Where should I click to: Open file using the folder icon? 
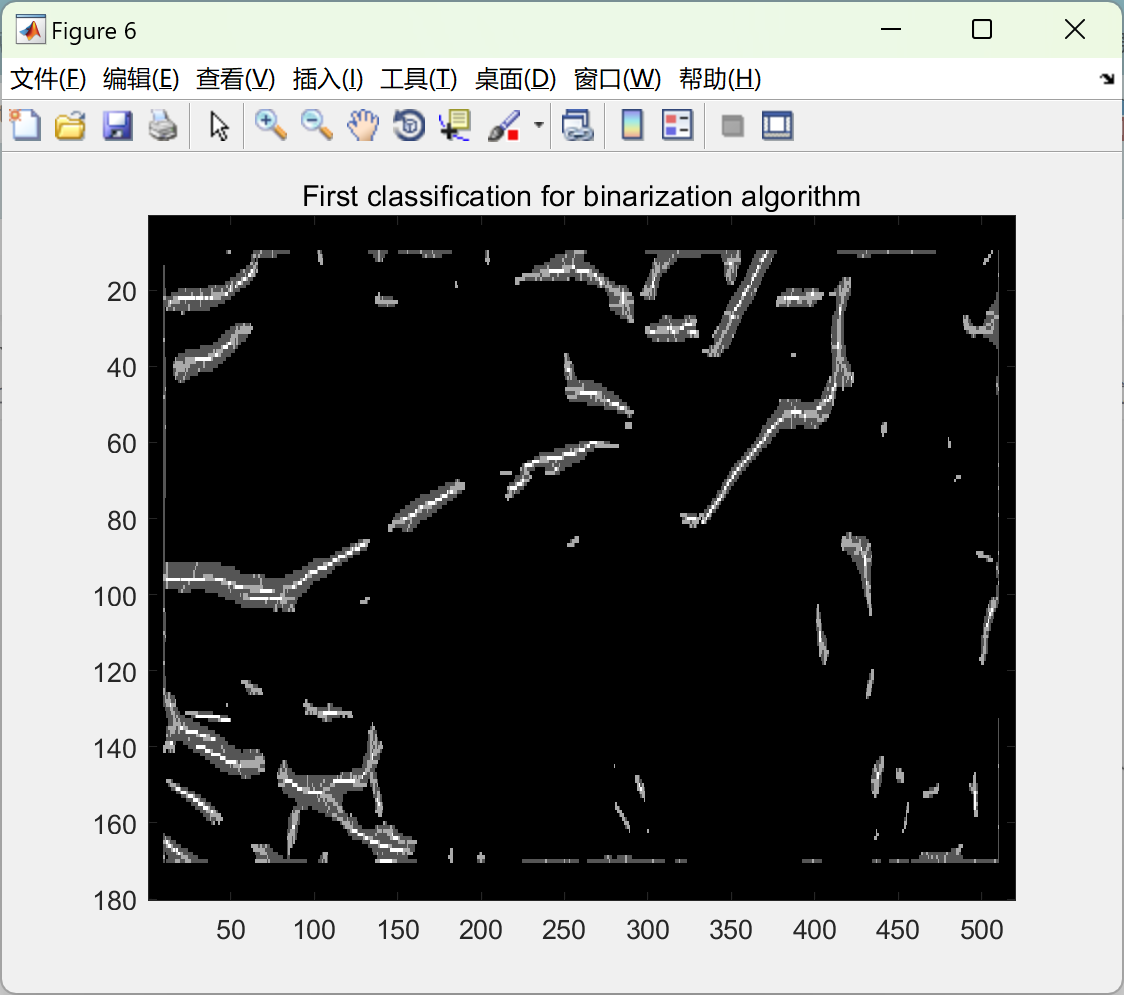coord(70,125)
